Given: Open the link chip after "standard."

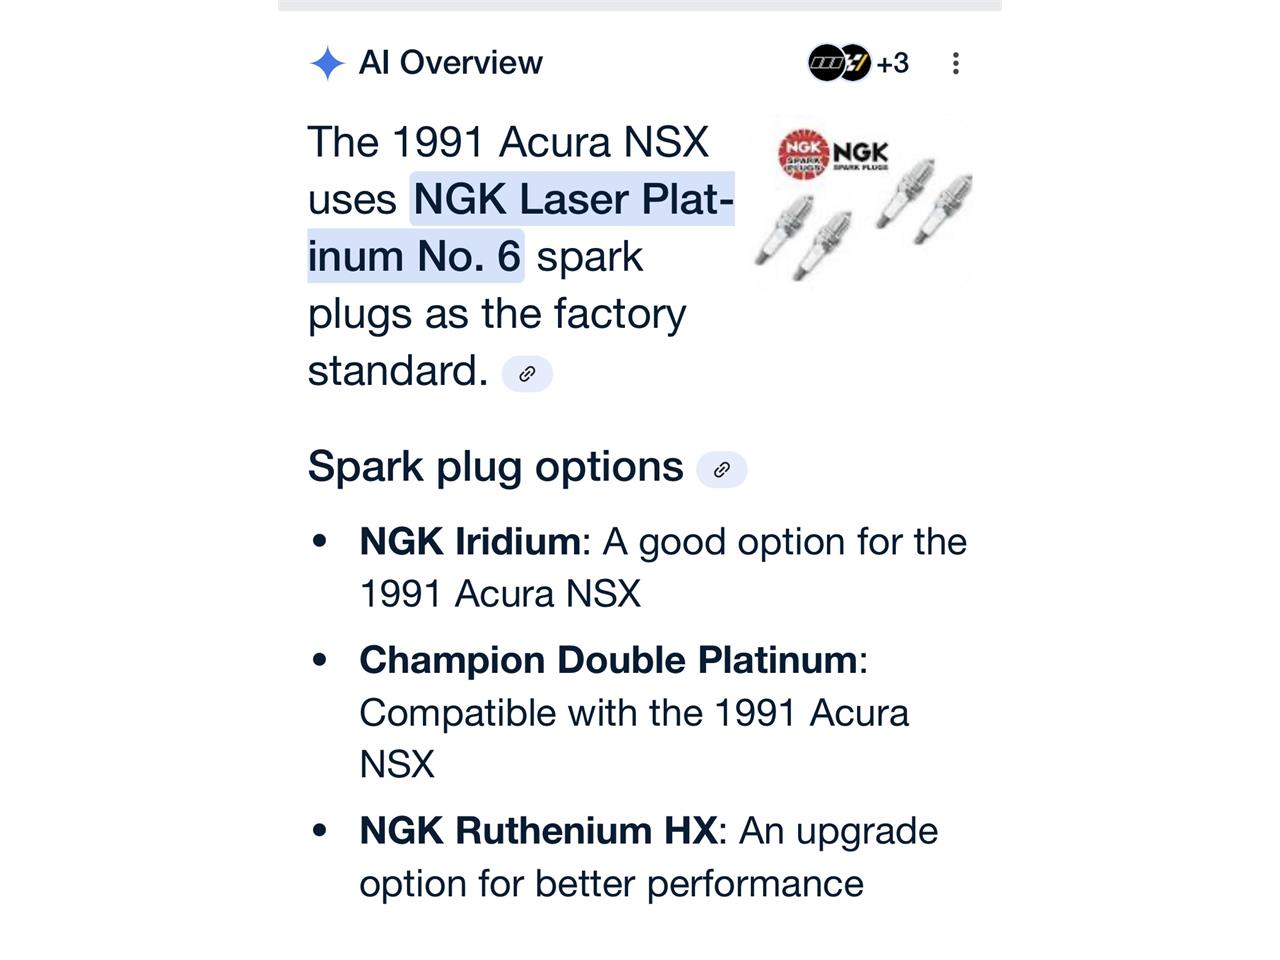Looking at the screenshot, I should tap(527, 374).
